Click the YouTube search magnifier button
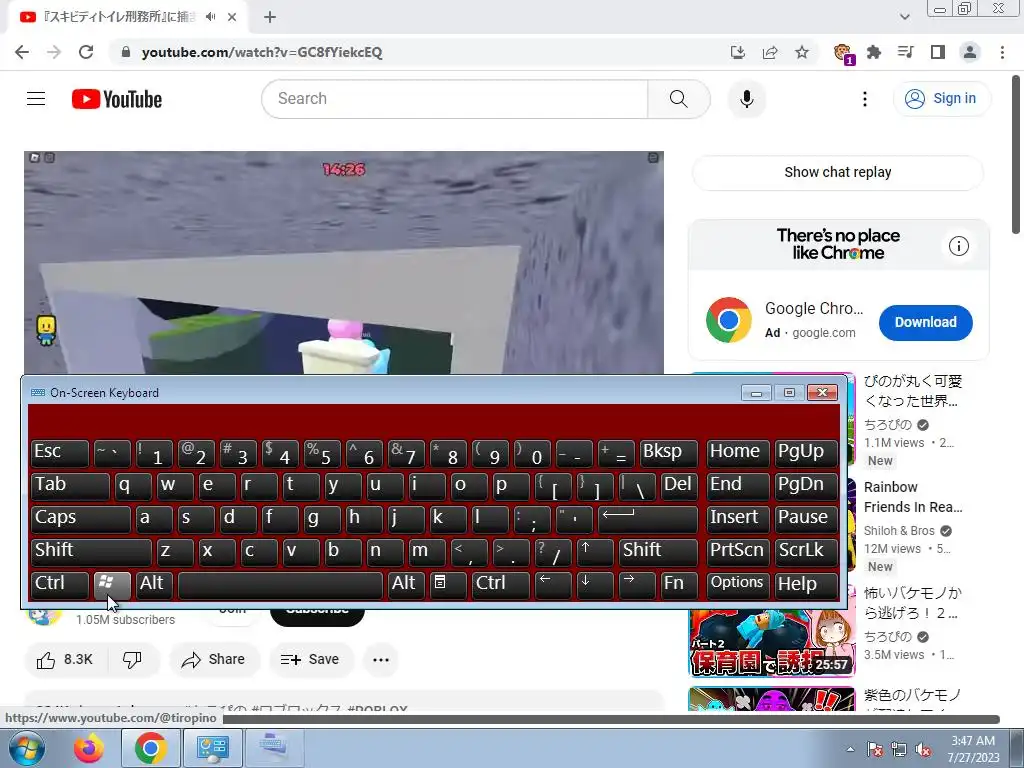This screenshot has width=1024, height=768. [x=679, y=99]
